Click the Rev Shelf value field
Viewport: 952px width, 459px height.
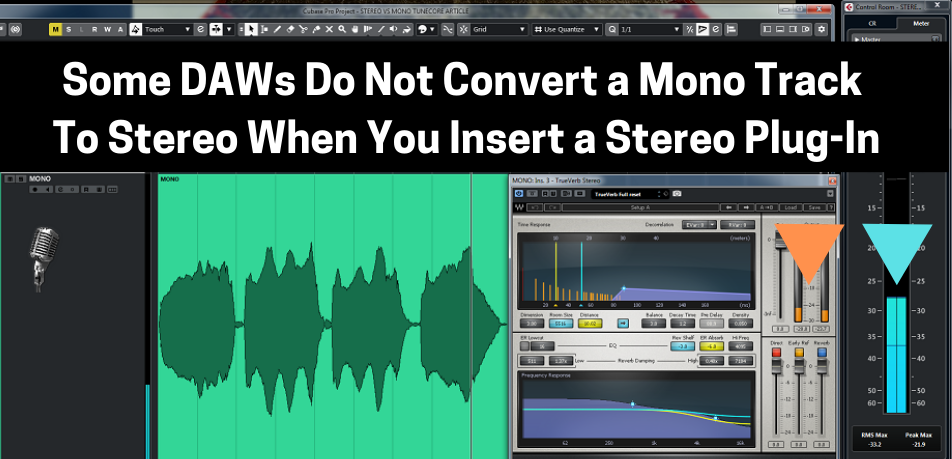point(682,346)
